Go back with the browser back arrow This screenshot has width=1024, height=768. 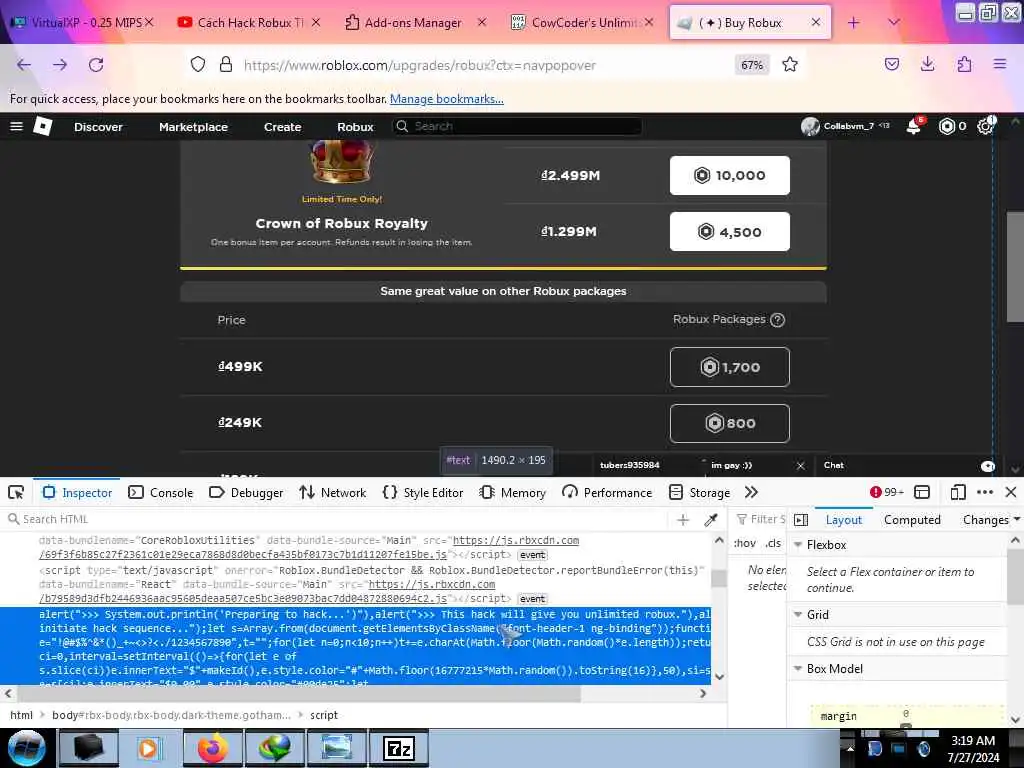point(24,65)
